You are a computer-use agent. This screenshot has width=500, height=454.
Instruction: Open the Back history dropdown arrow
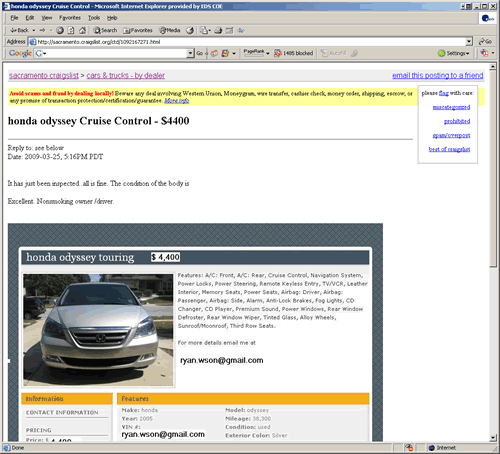point(34,30)
